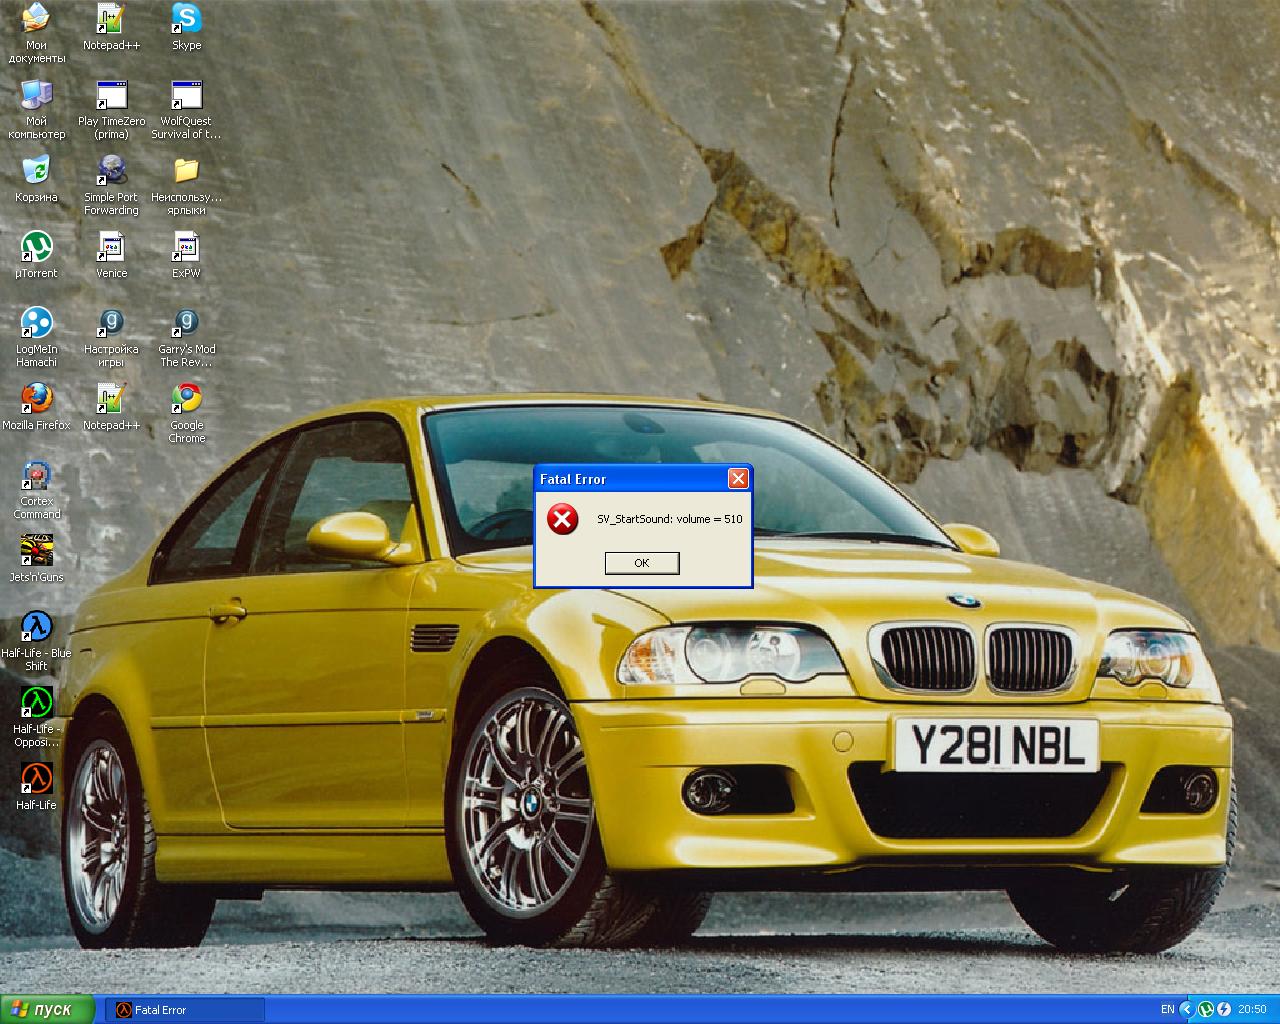Open the пуск Start menu

coord(48,1009)
